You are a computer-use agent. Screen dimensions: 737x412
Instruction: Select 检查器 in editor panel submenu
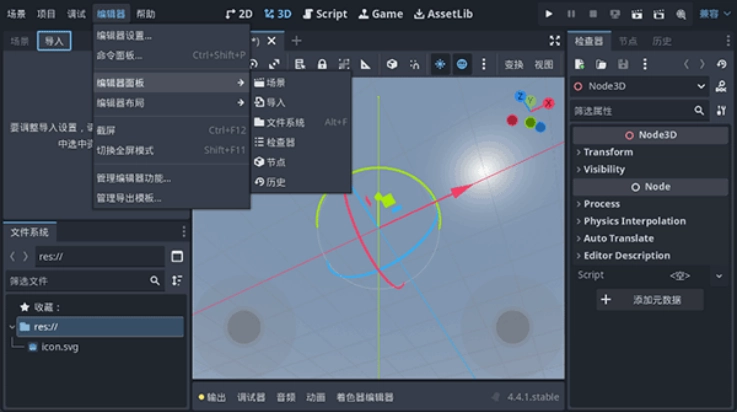[280, 142]
